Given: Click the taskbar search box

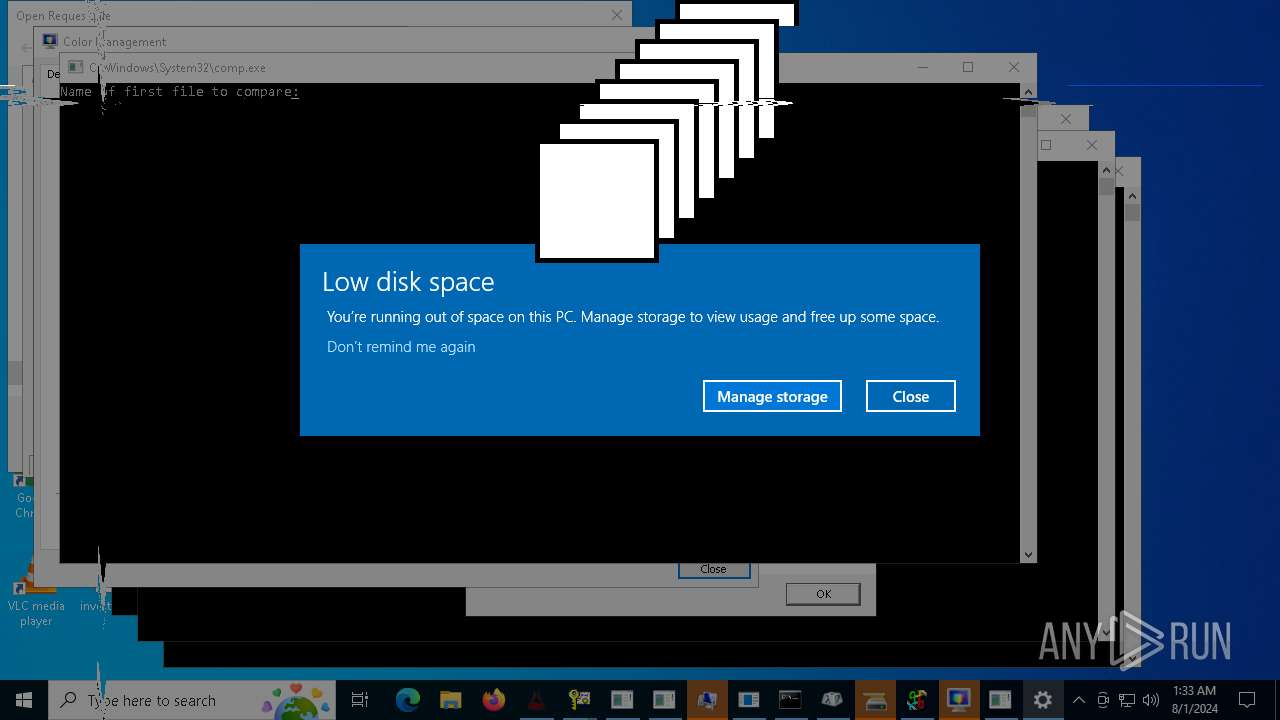Looking at the screenshot, I should pyautogui.click(x=192, y=700).
